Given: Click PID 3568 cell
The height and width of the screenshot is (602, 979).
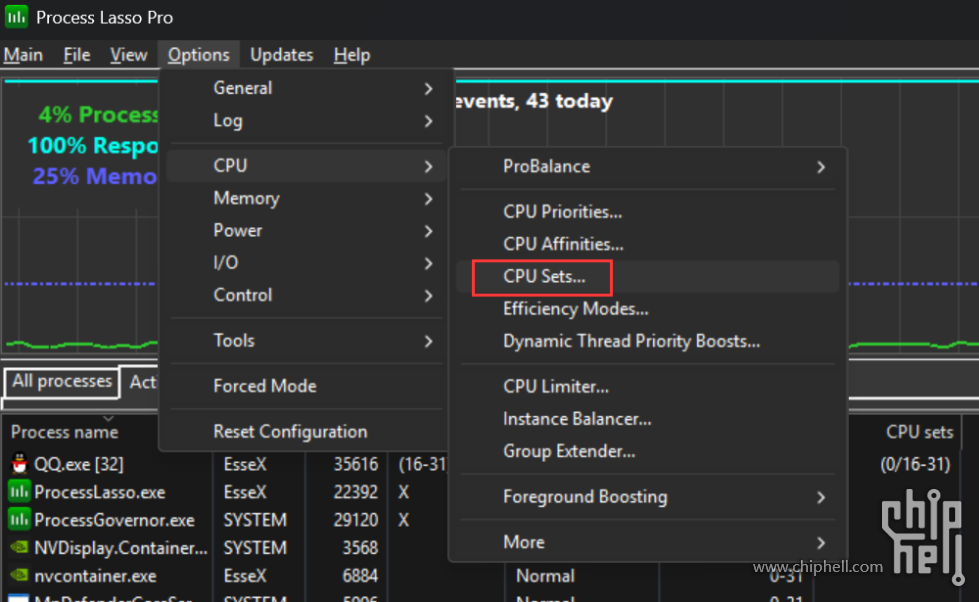Looking at the screenshot, I should [x=360, y=548].
